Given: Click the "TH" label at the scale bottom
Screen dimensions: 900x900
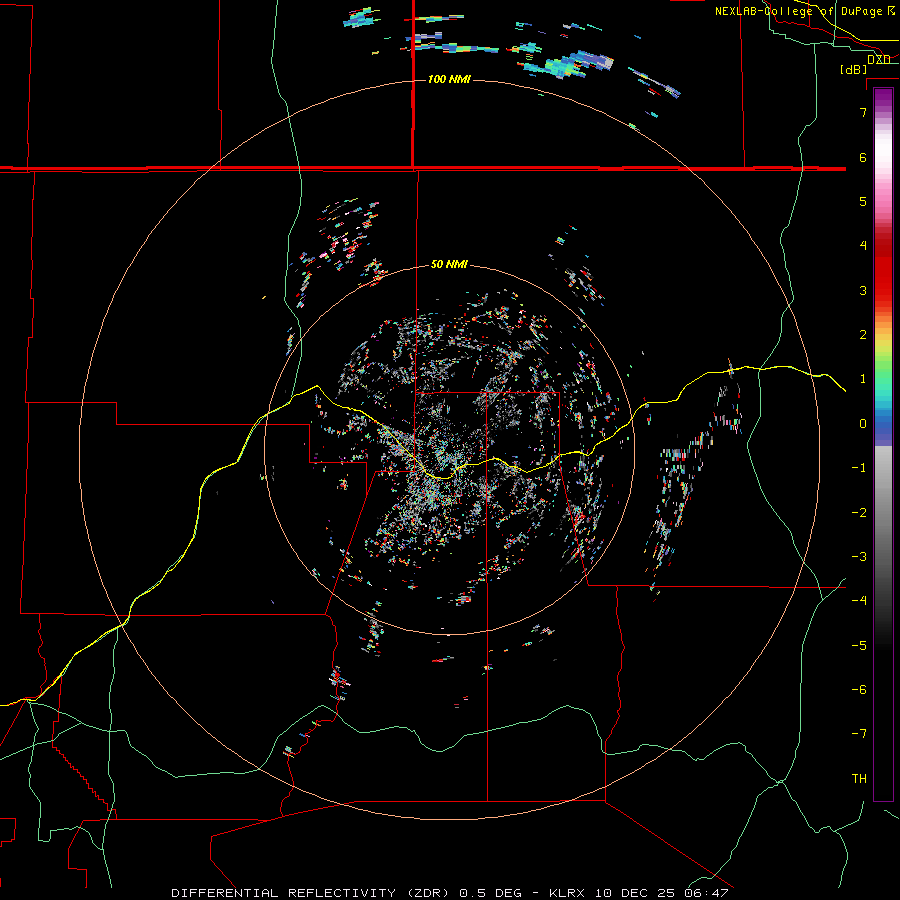Looking at the screenshot, I should [x=859, y=779].
